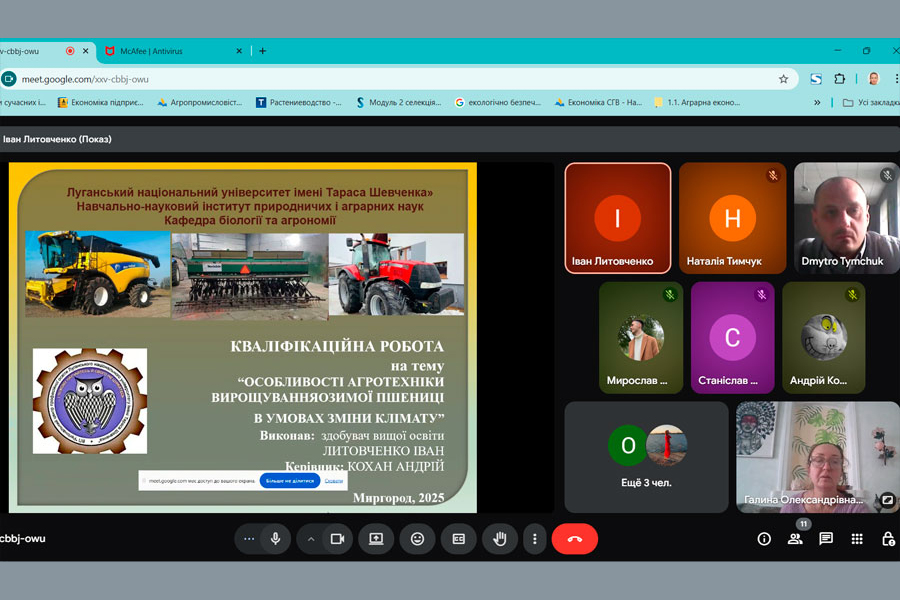
Task: Toggle the camera on or off
Action: [x=337, y=539]
